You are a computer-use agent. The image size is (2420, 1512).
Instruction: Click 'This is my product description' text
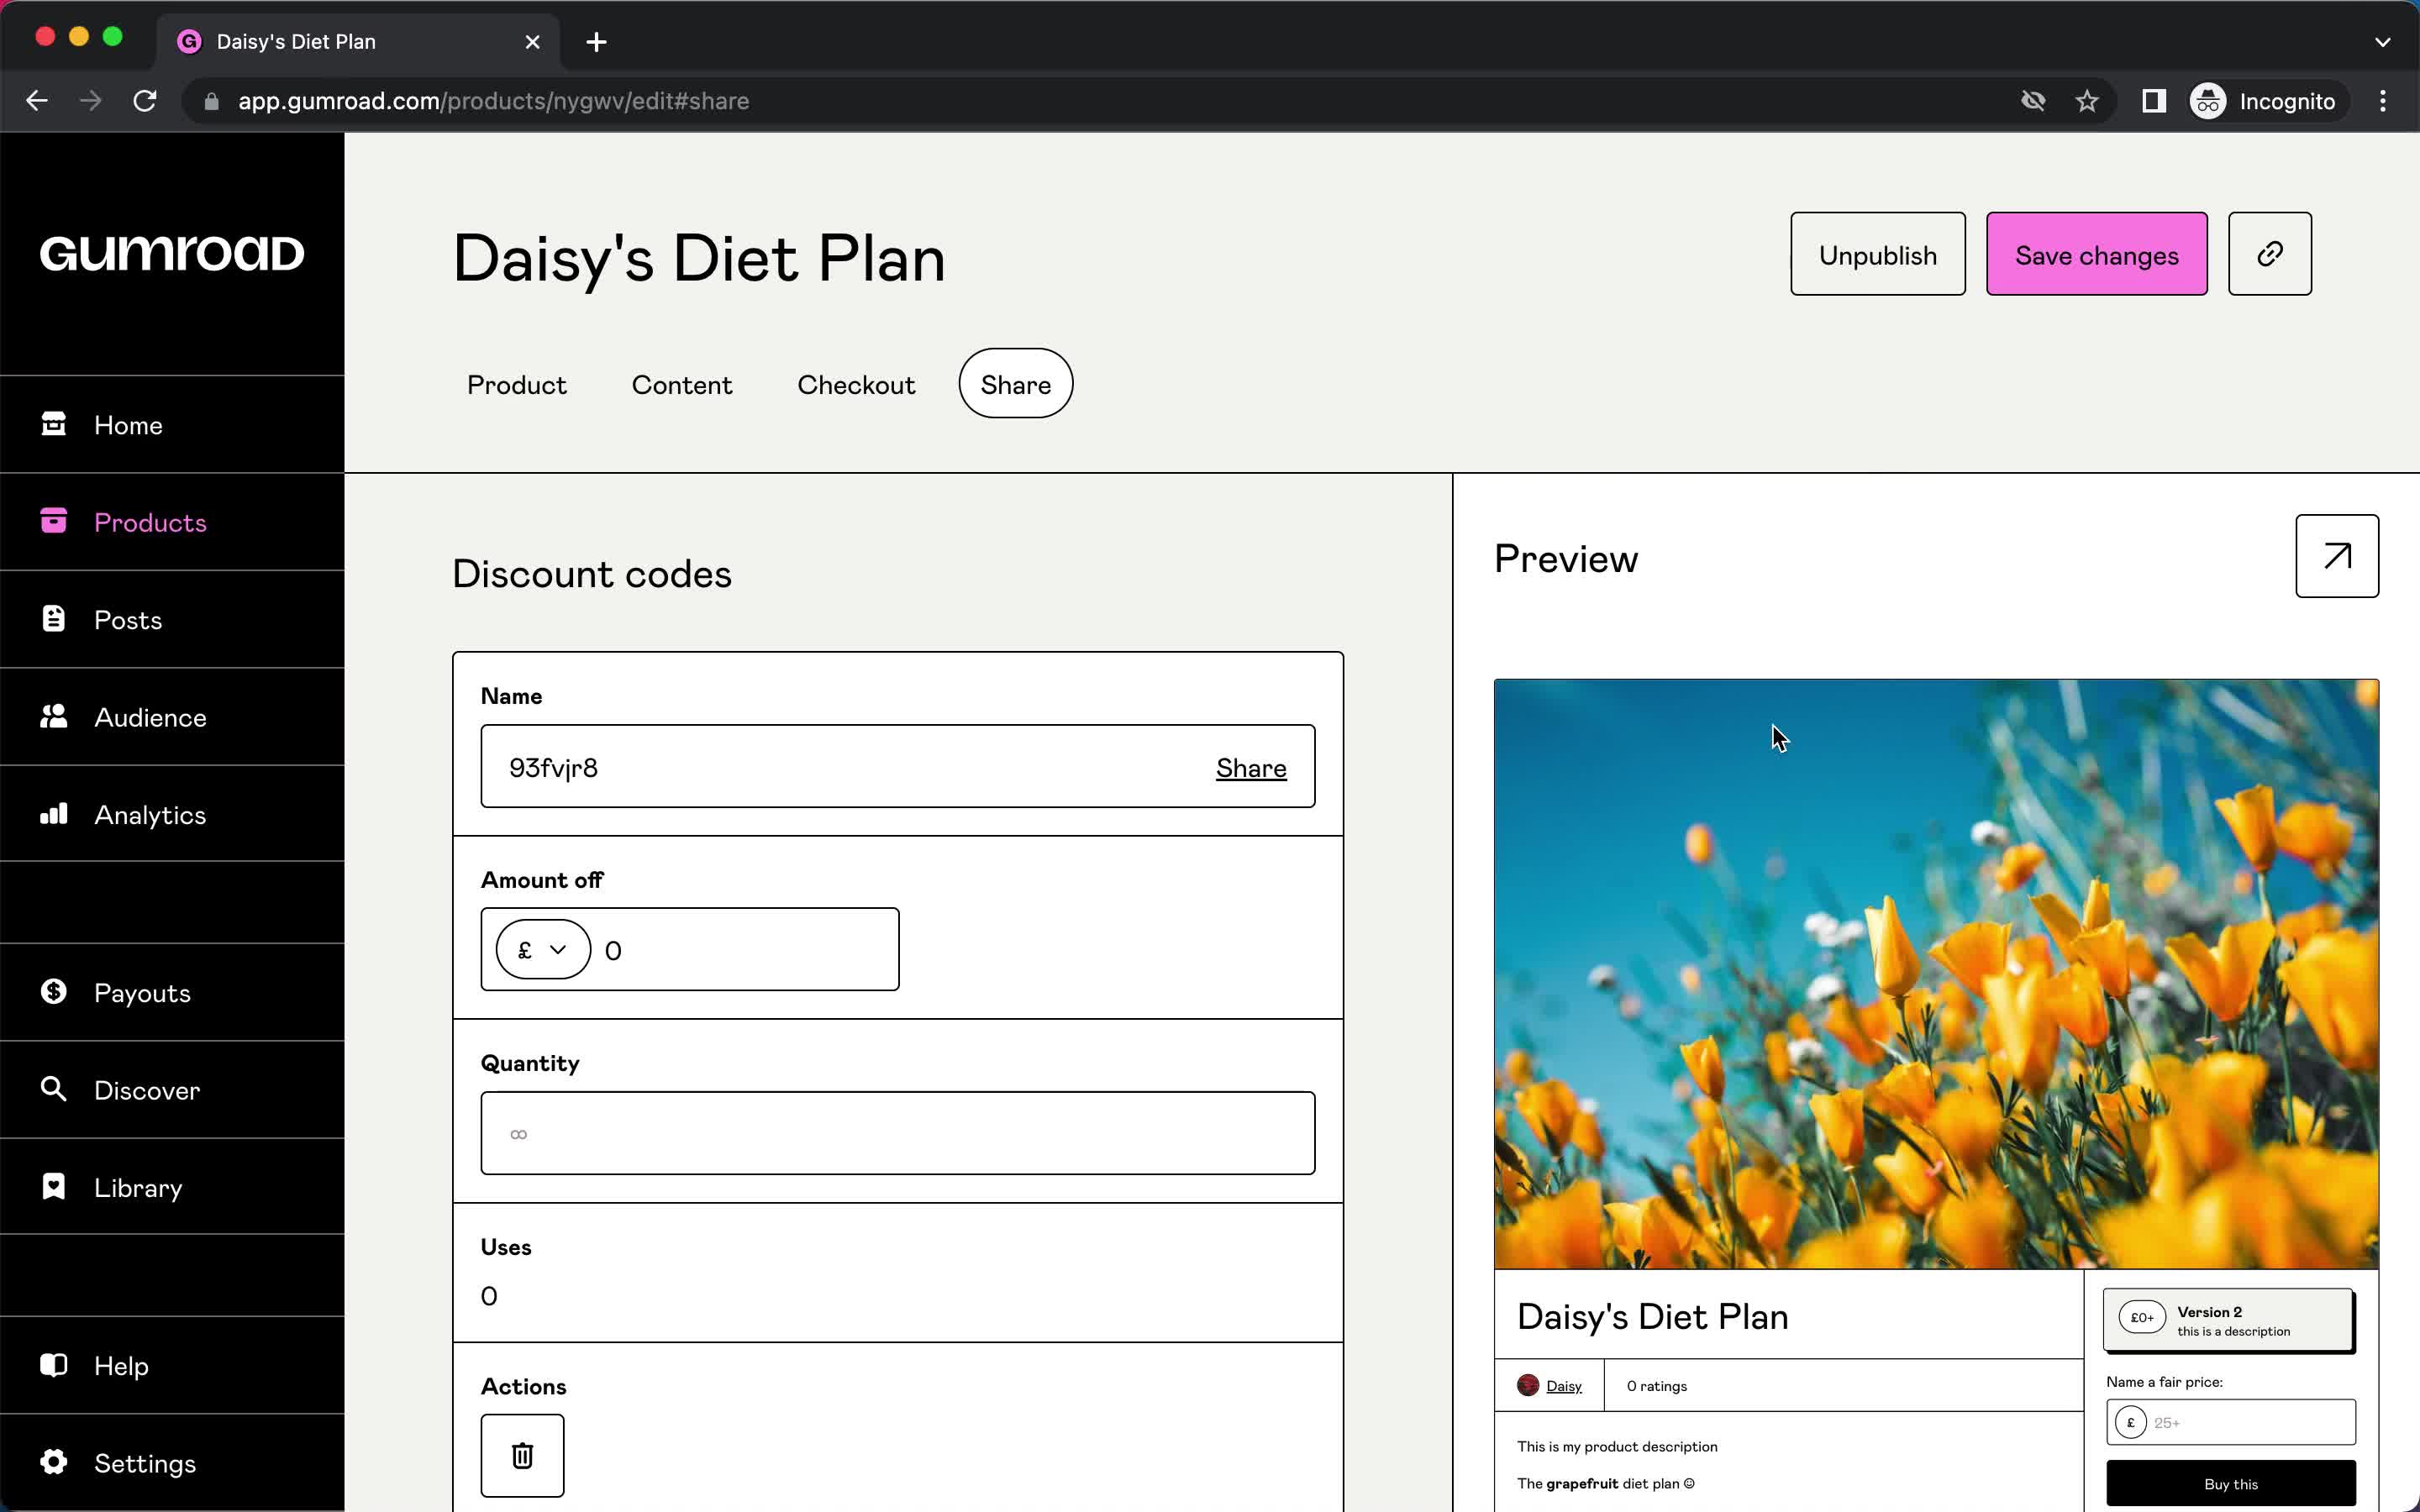[x=1617, y=1447]
